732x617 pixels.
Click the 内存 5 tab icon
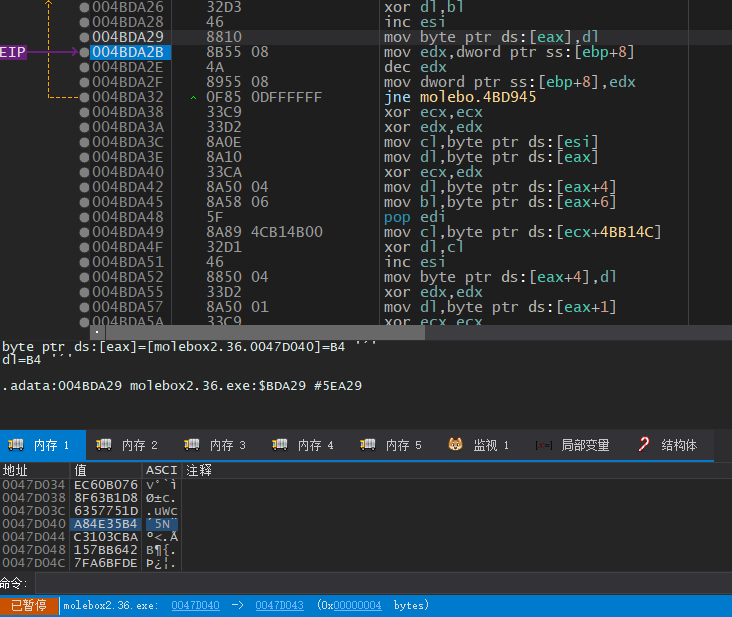pos(368,445)
